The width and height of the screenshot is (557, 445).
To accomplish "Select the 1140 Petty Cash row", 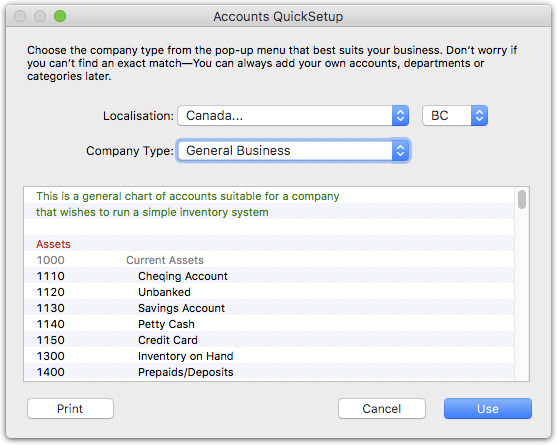I will pyautogui.click(x=269, y=324).
